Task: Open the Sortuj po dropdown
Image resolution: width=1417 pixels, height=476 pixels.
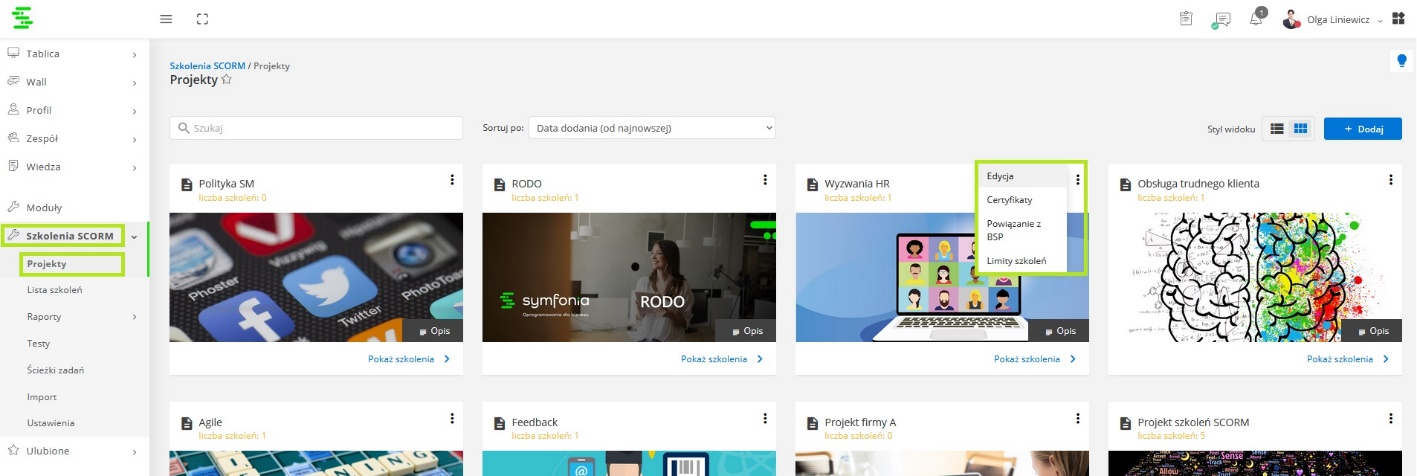Action: coord(652,128)
